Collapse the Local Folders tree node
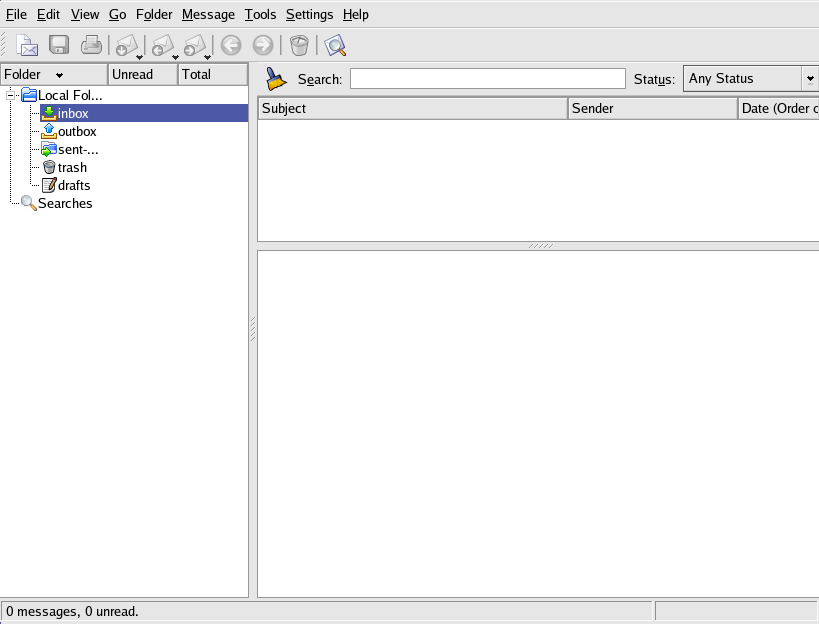Screen dimensions: 819x624 pos(11,95)
